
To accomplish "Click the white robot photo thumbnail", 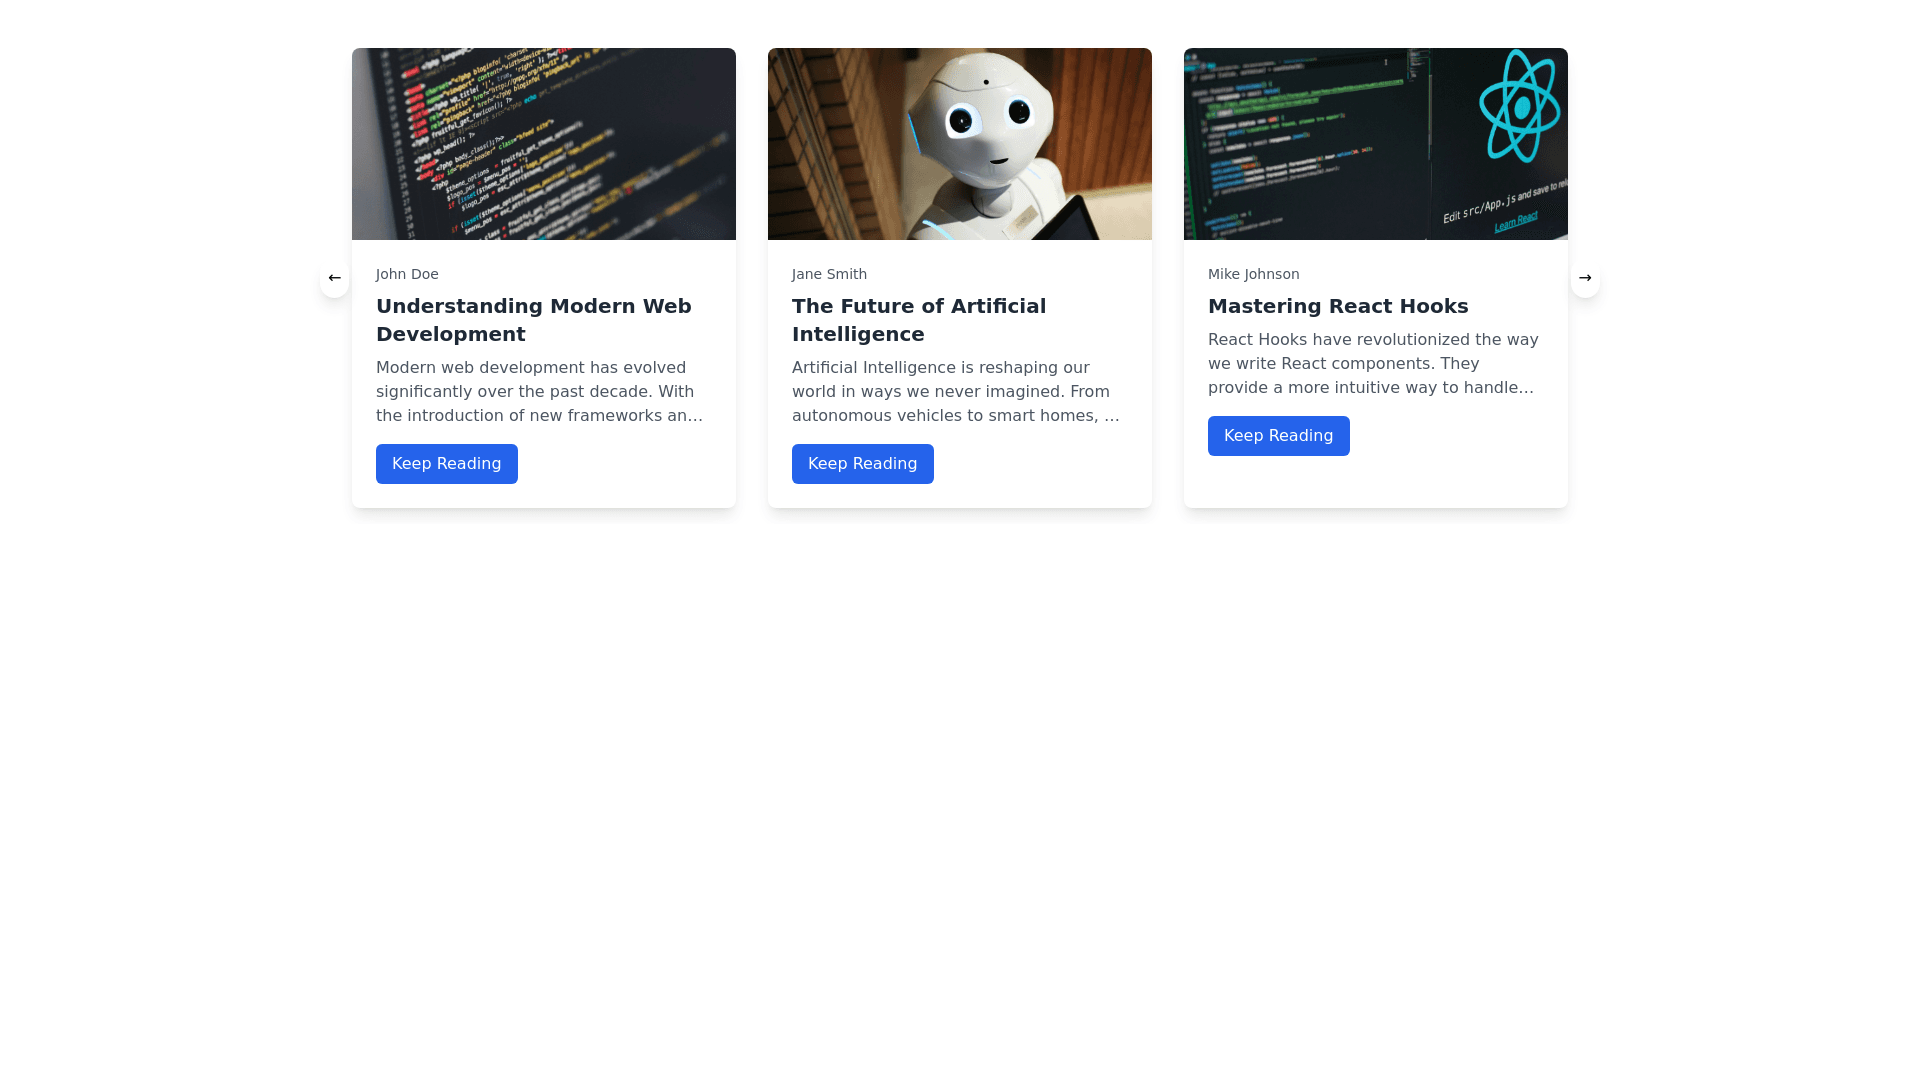I will tap(959, 144).
